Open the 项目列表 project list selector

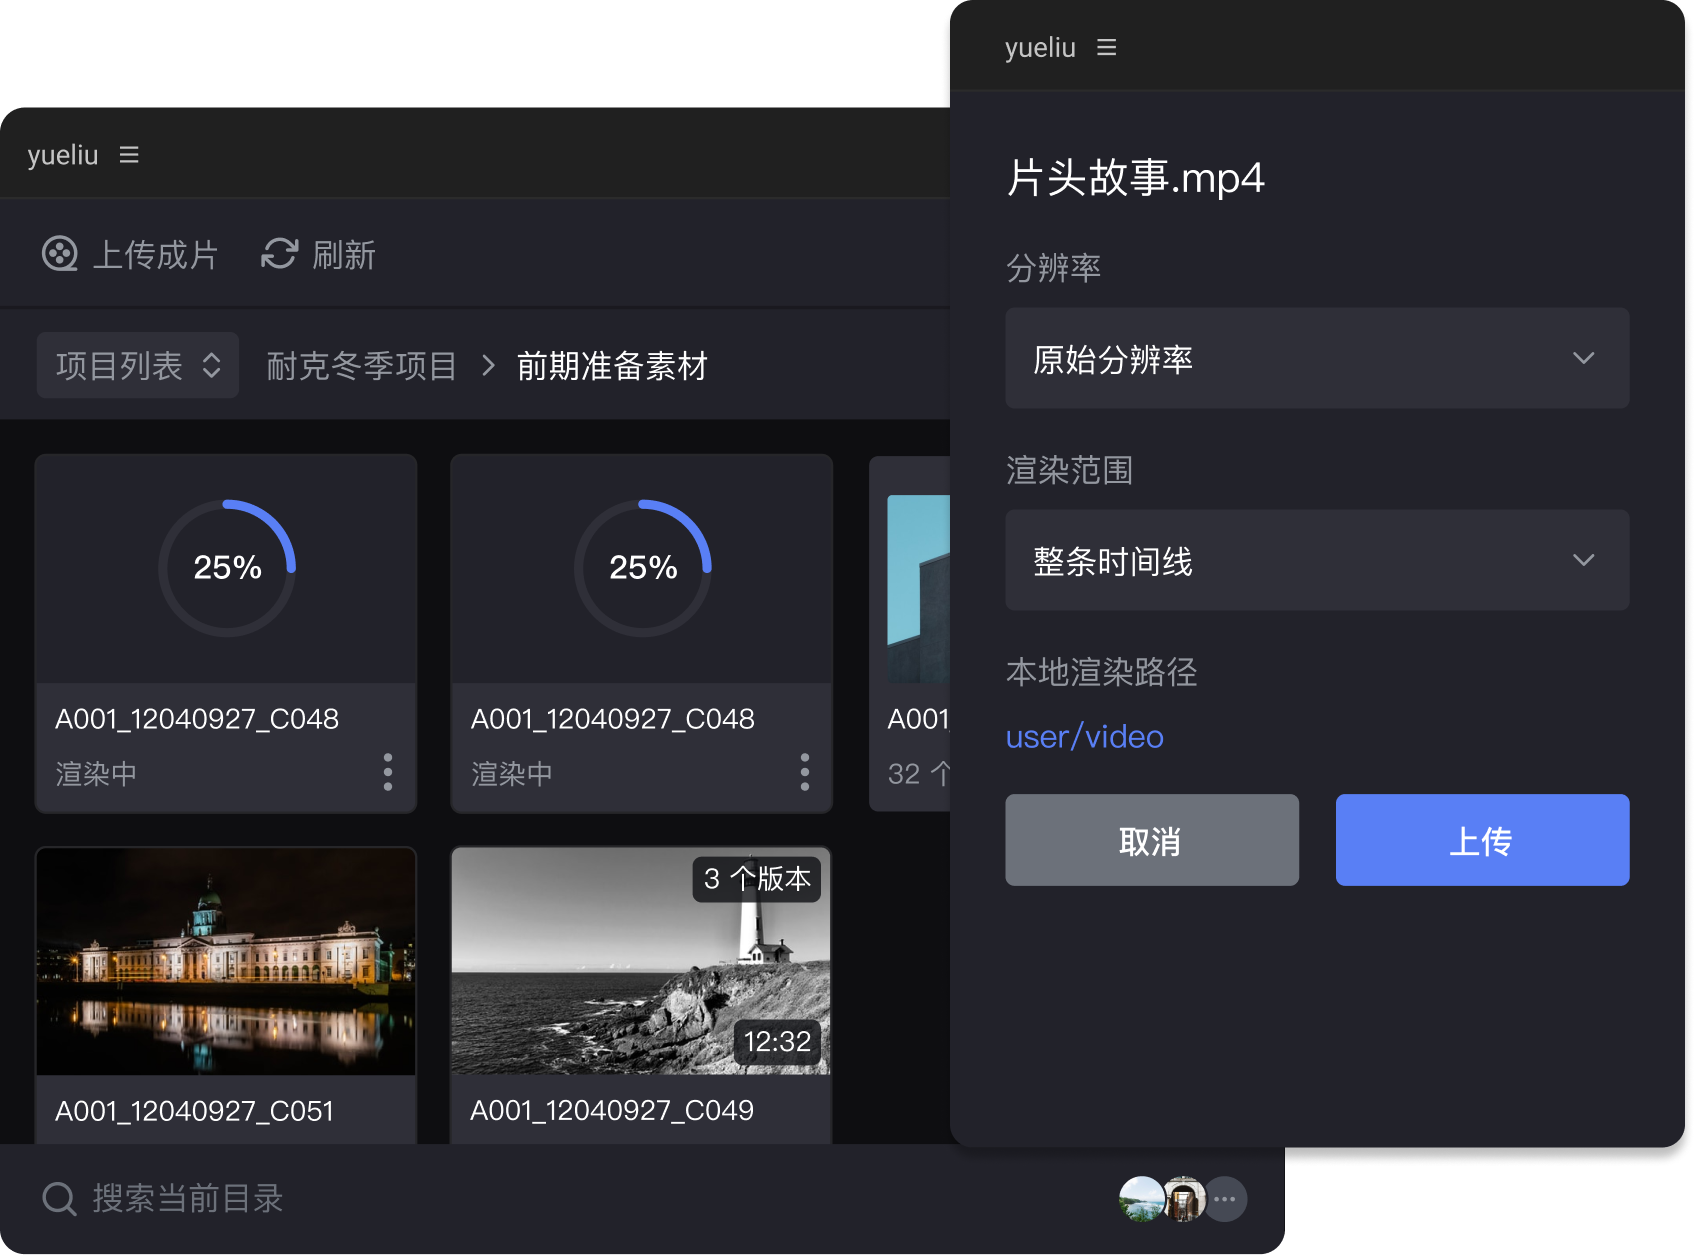[138, 365]
